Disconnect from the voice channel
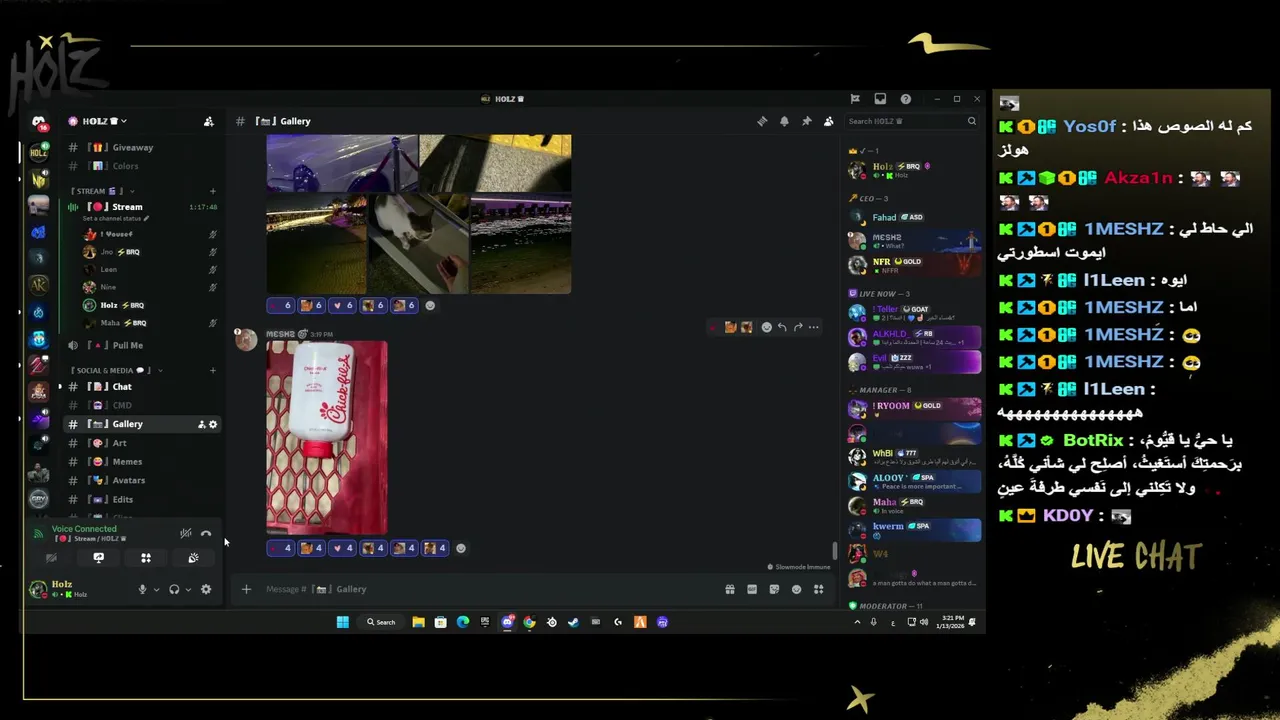Viewport: 1280px width, 720px height. pos(206,533)
